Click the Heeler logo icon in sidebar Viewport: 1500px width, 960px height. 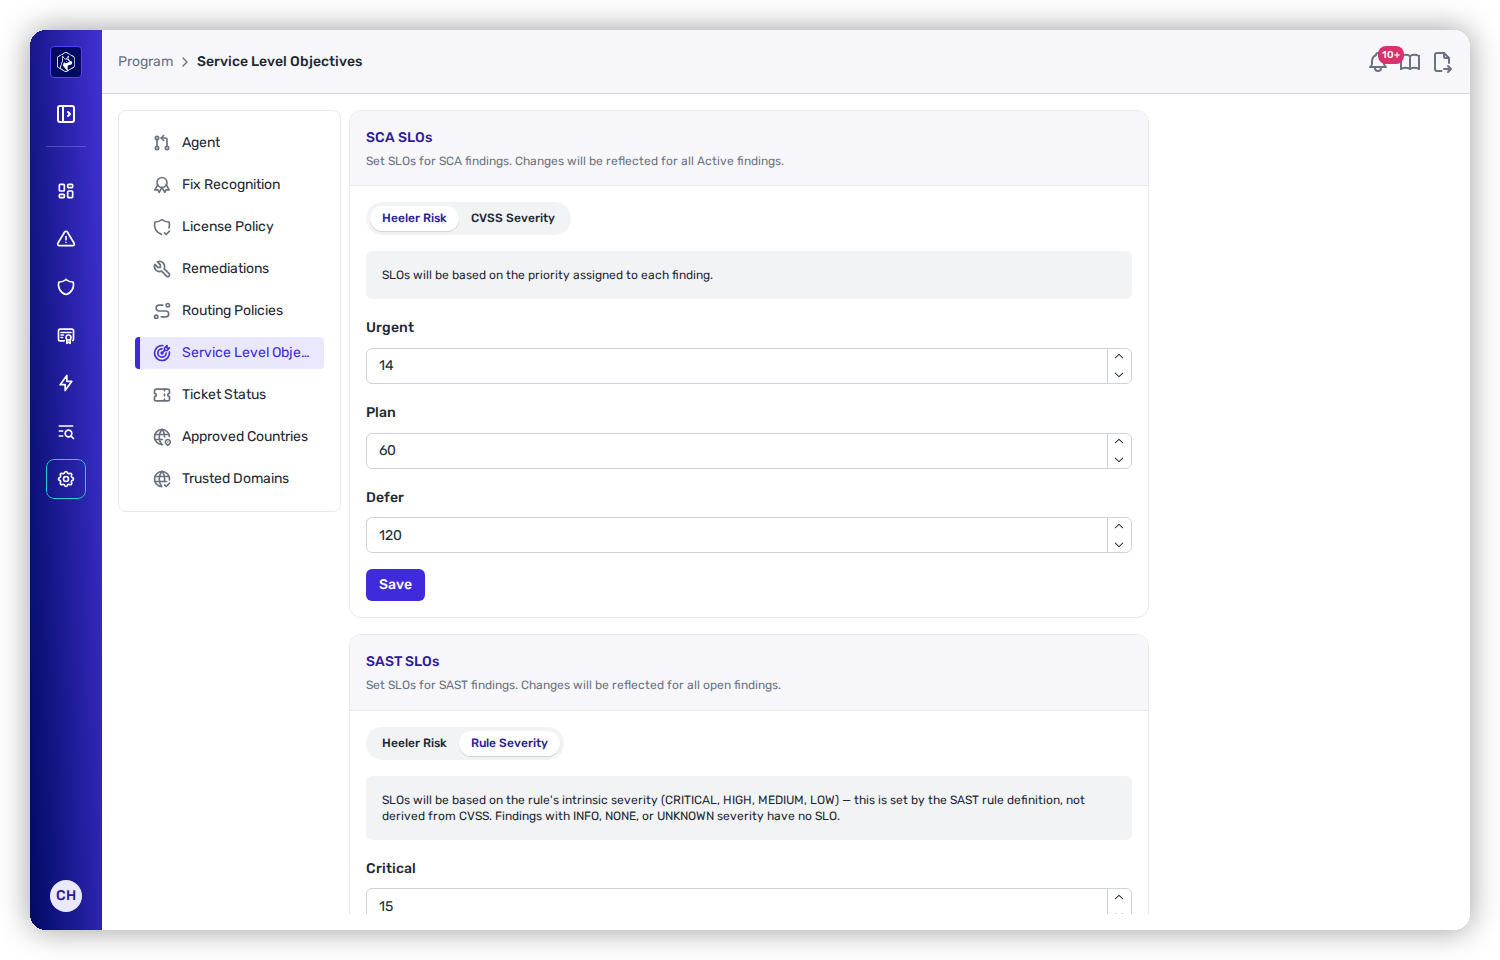coord(66,62)
